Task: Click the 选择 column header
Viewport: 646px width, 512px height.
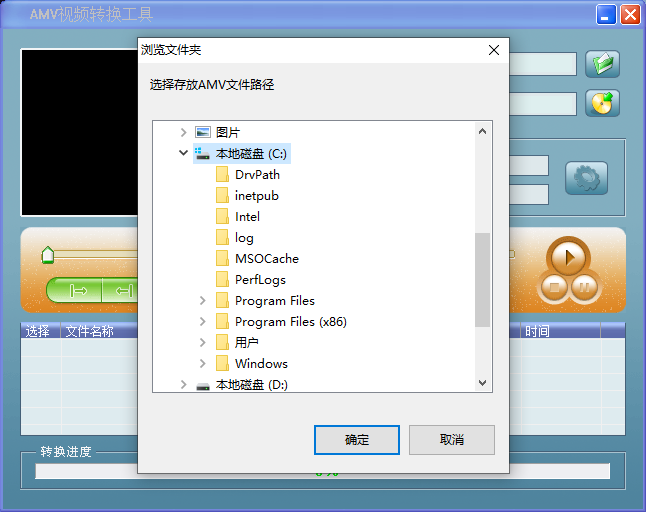Action: click(x=40, y=331)
